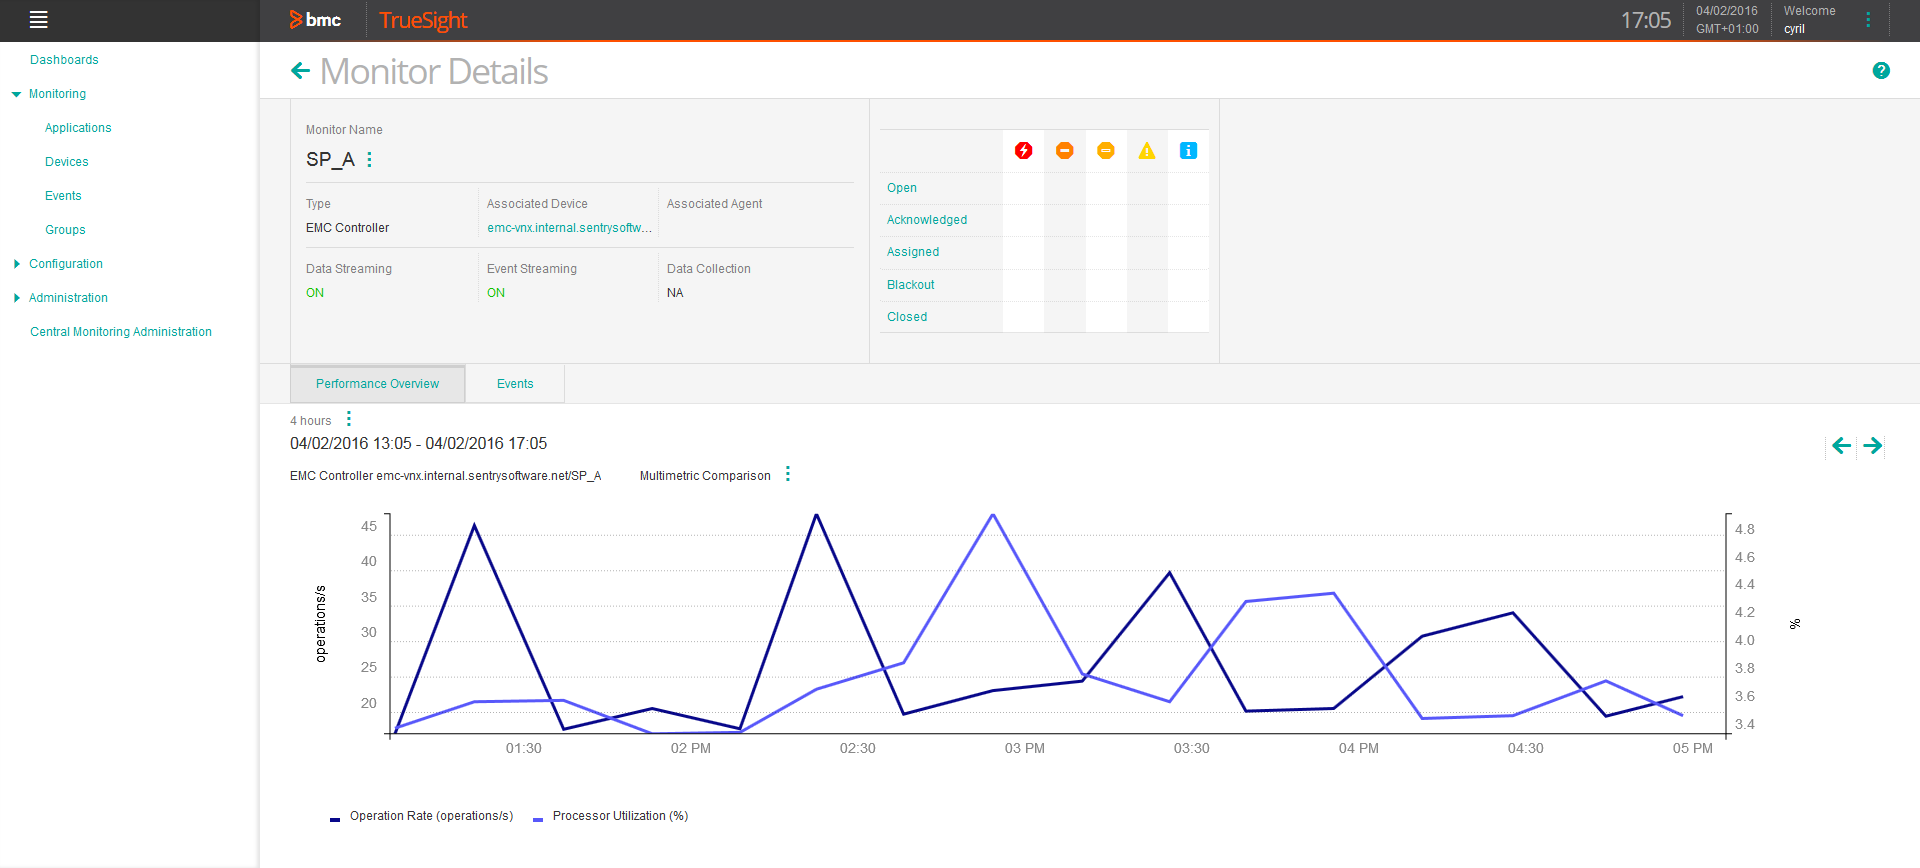Click the minor severity yellow circle icon
Screen dimensions: 1920x868
[x=1106, y=151]
